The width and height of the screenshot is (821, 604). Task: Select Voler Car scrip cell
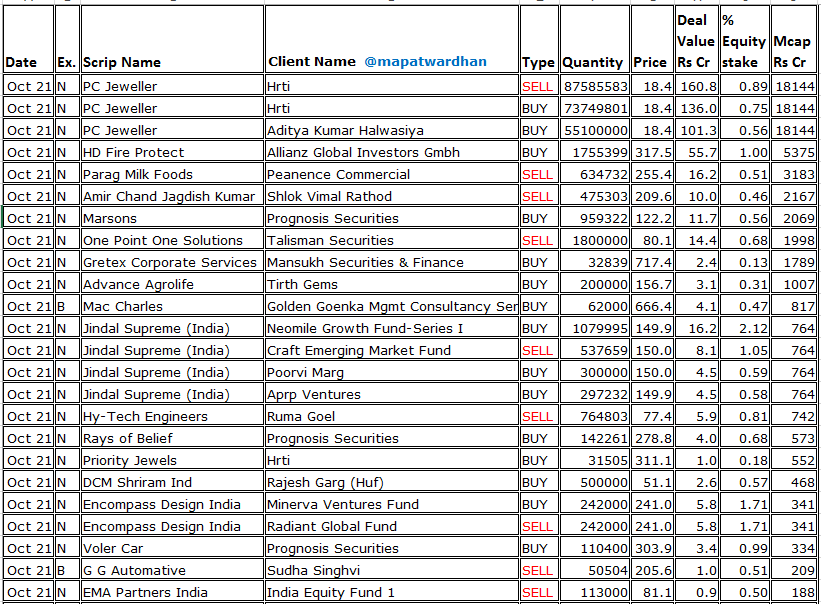coord(172,547)
